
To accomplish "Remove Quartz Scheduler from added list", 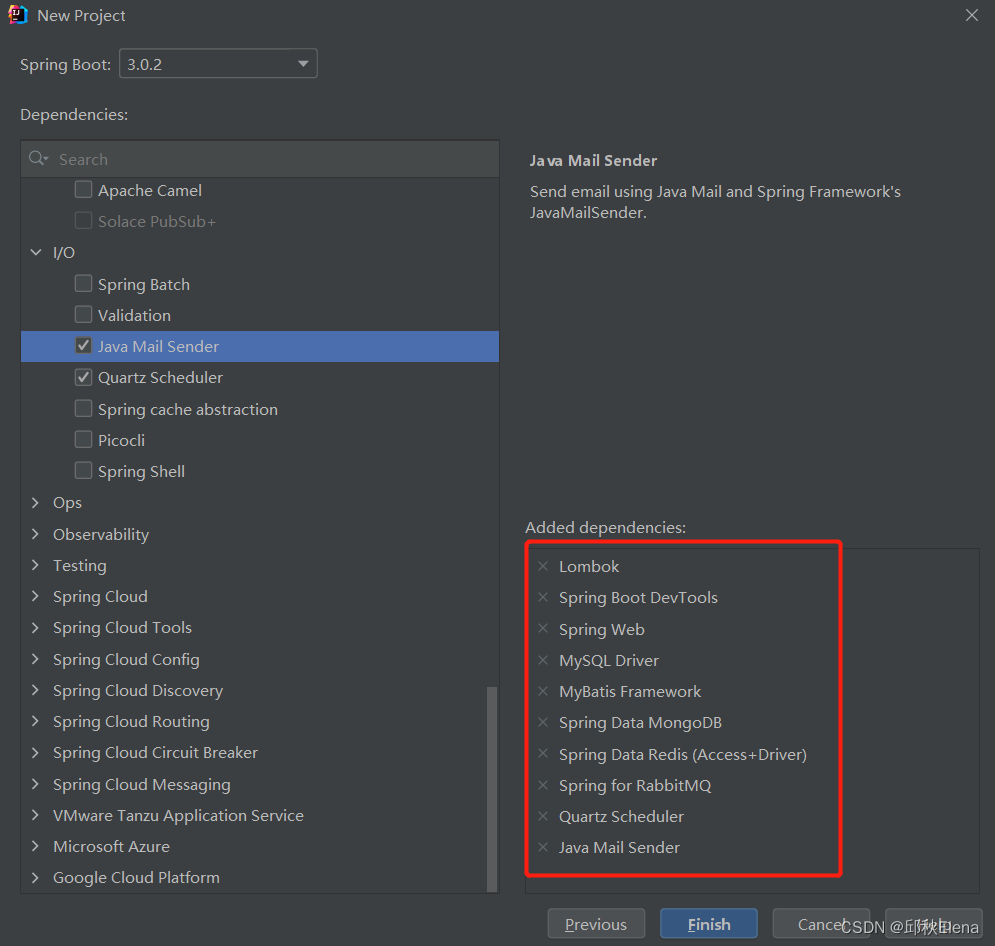I will 543,816.
